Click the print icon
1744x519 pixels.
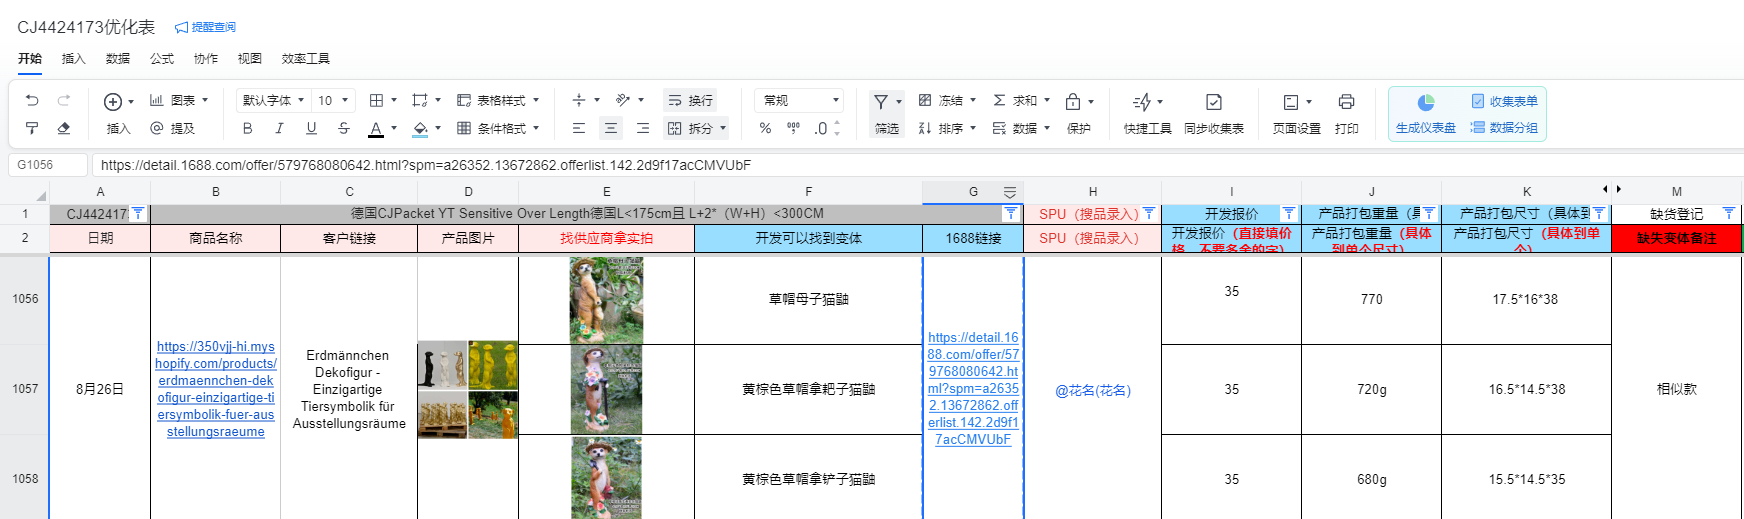point(1346,102)
